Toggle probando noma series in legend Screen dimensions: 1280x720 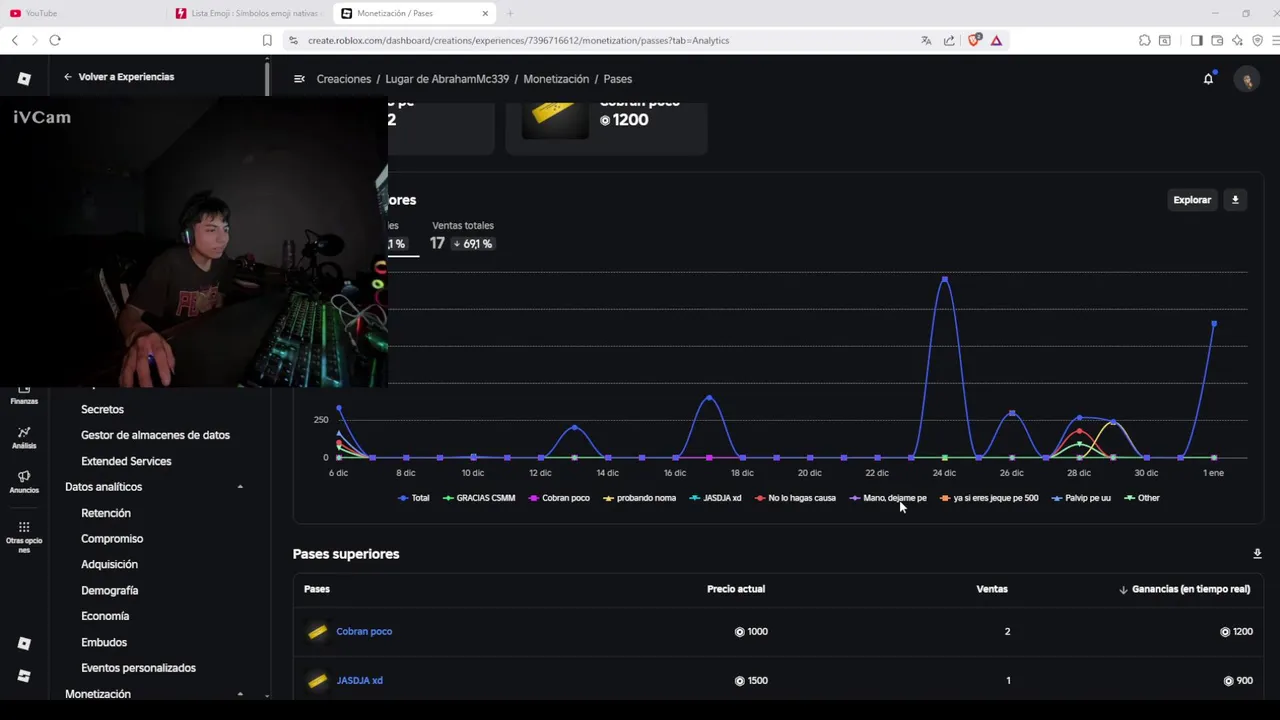pos(640,498)
